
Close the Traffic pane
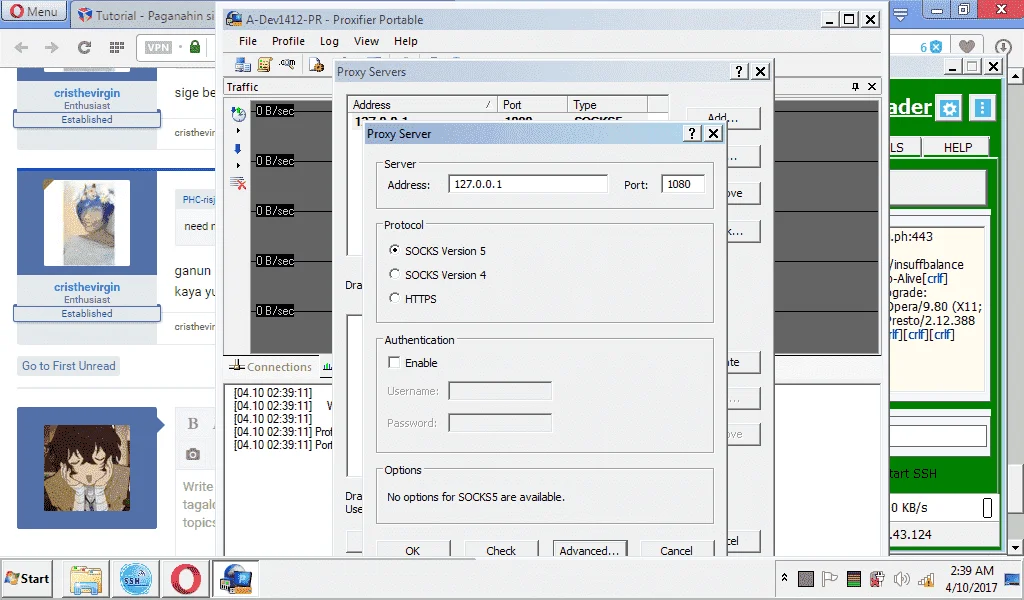tap(872, 87)
